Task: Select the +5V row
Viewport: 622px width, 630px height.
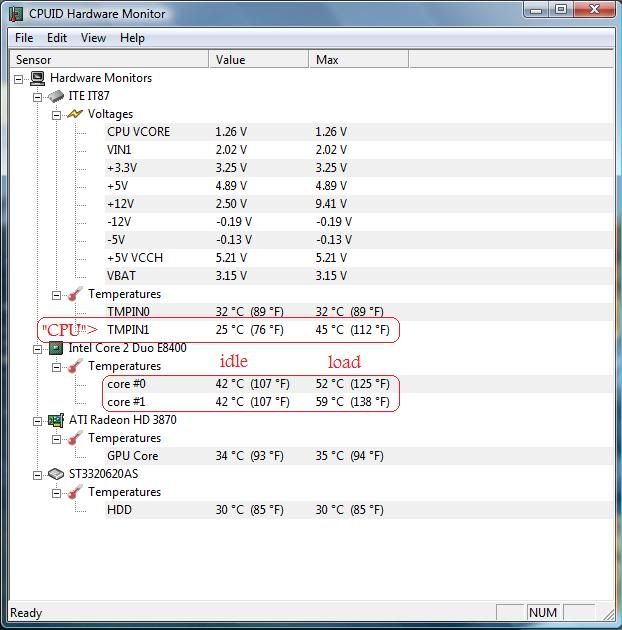Action: (359, 186)
